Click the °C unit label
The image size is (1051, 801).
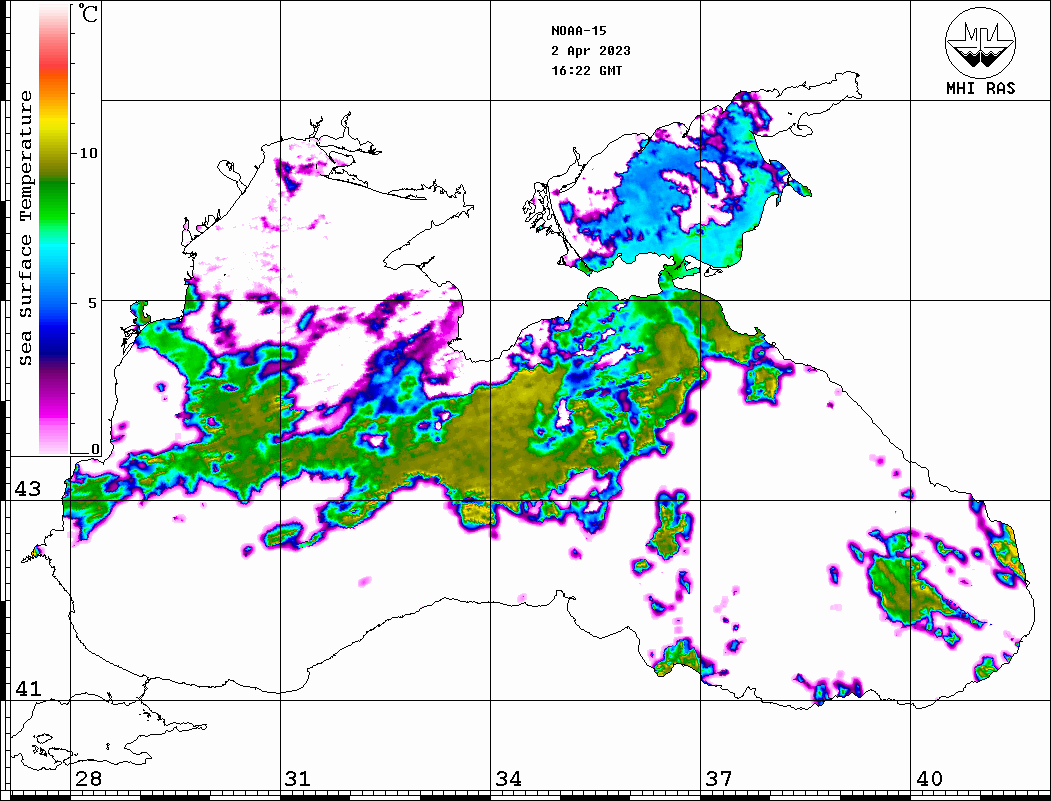click(87, 13)
